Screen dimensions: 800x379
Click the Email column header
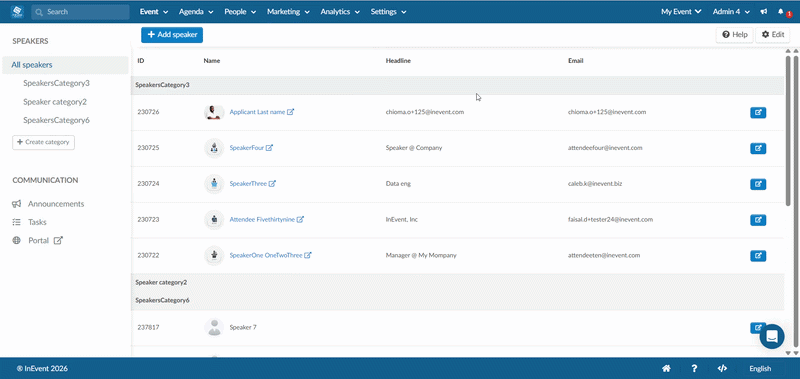pyautogui.click(x=576, y=61)
